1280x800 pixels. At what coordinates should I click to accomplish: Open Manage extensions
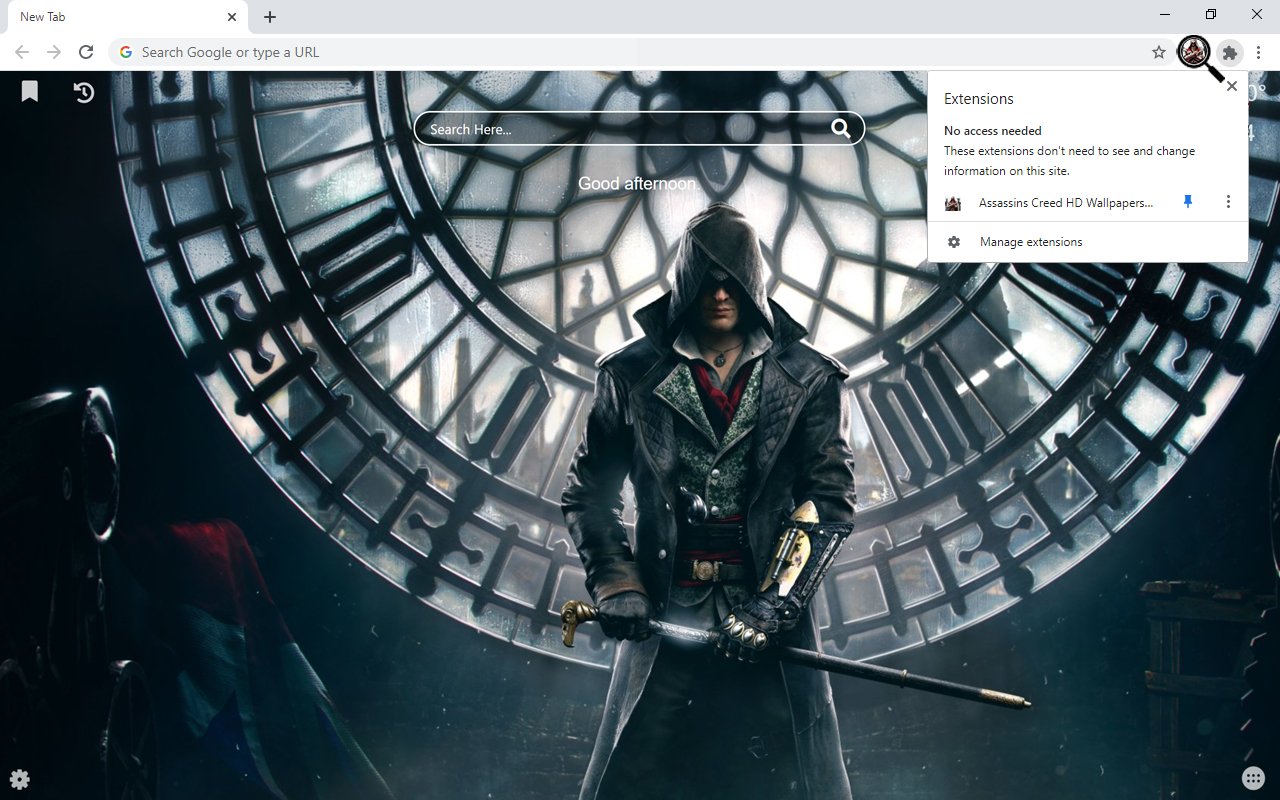click(1088, 242)
